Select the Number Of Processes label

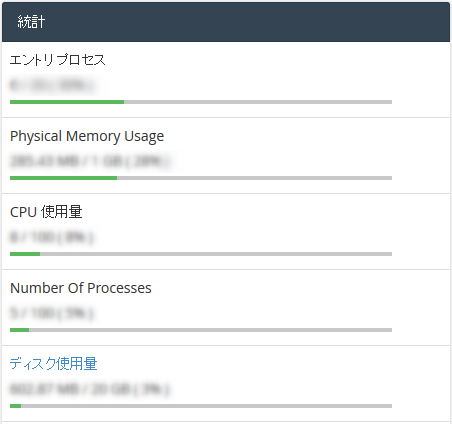[x=81, y=288]
